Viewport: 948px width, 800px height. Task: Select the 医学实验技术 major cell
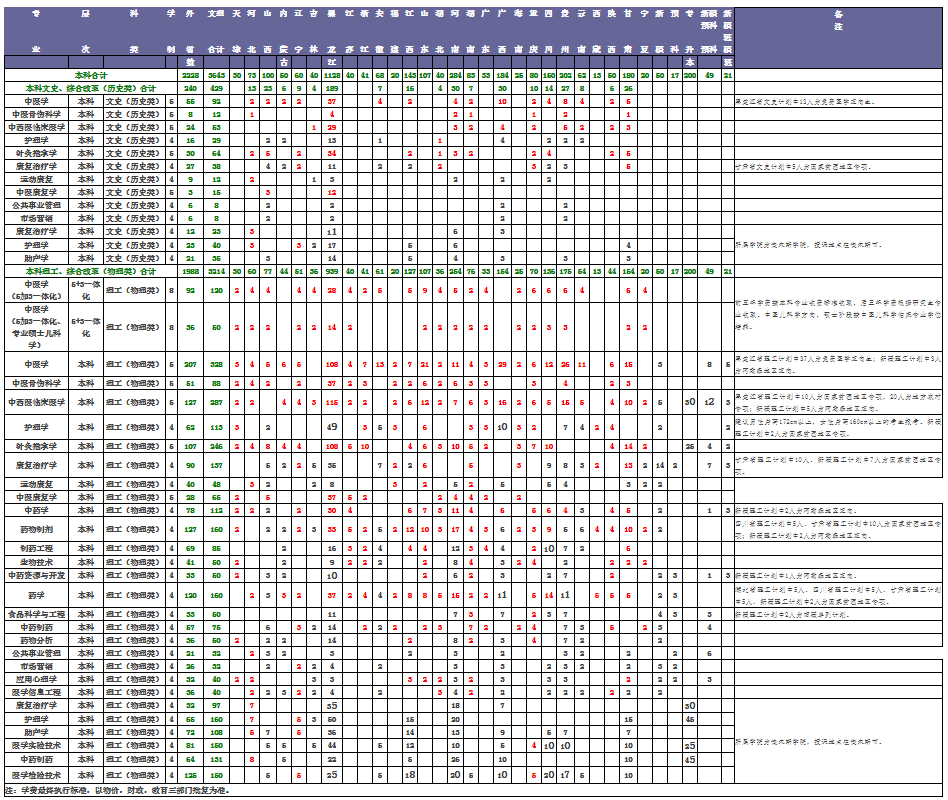[36, 745]
